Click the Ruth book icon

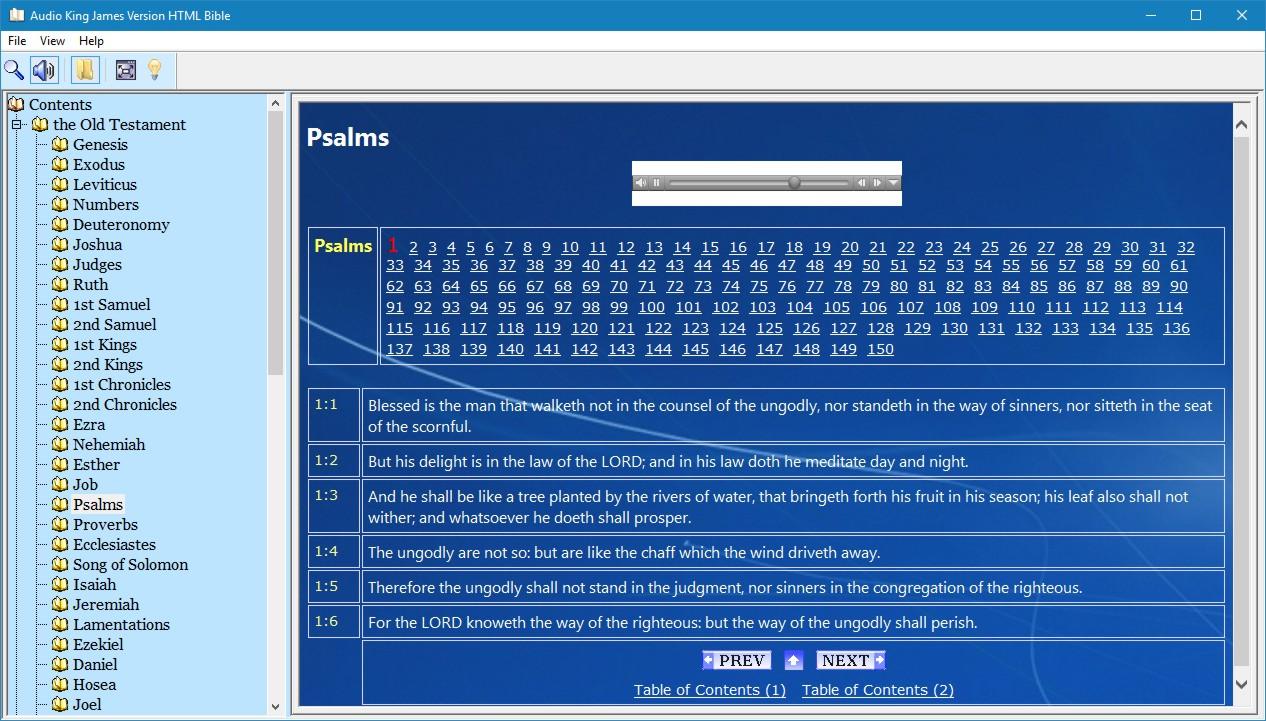click(x=60, y=285)
